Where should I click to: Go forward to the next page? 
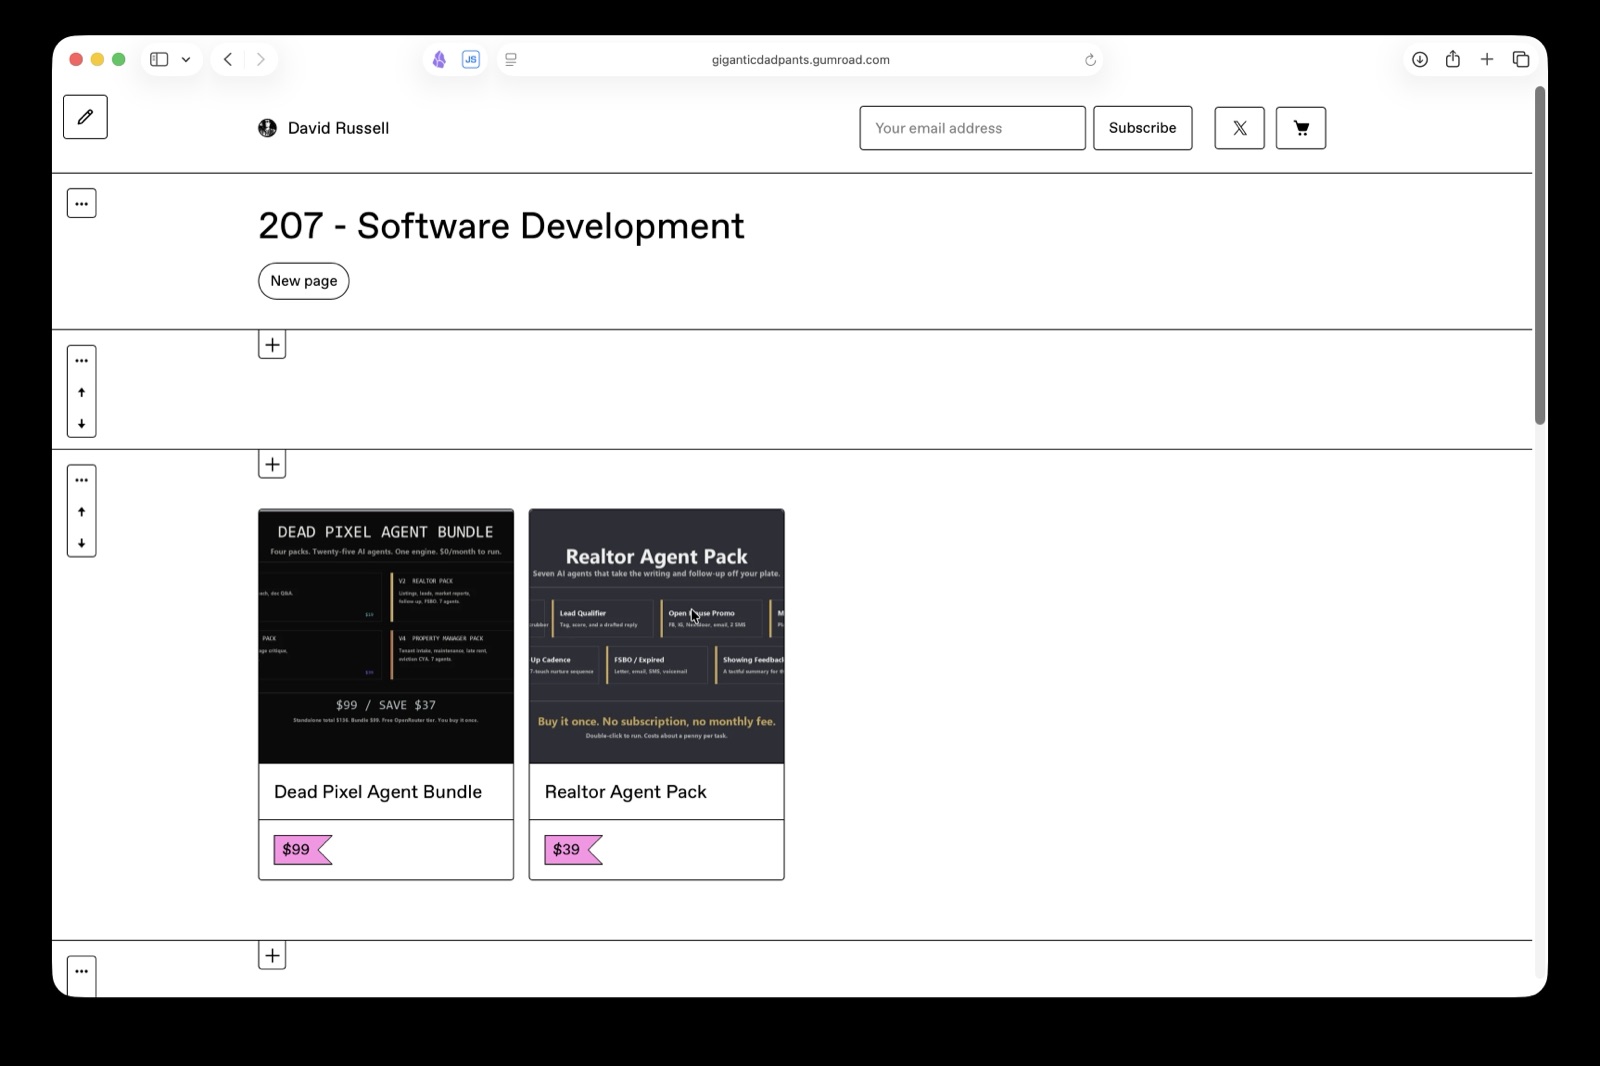point(261,59)
